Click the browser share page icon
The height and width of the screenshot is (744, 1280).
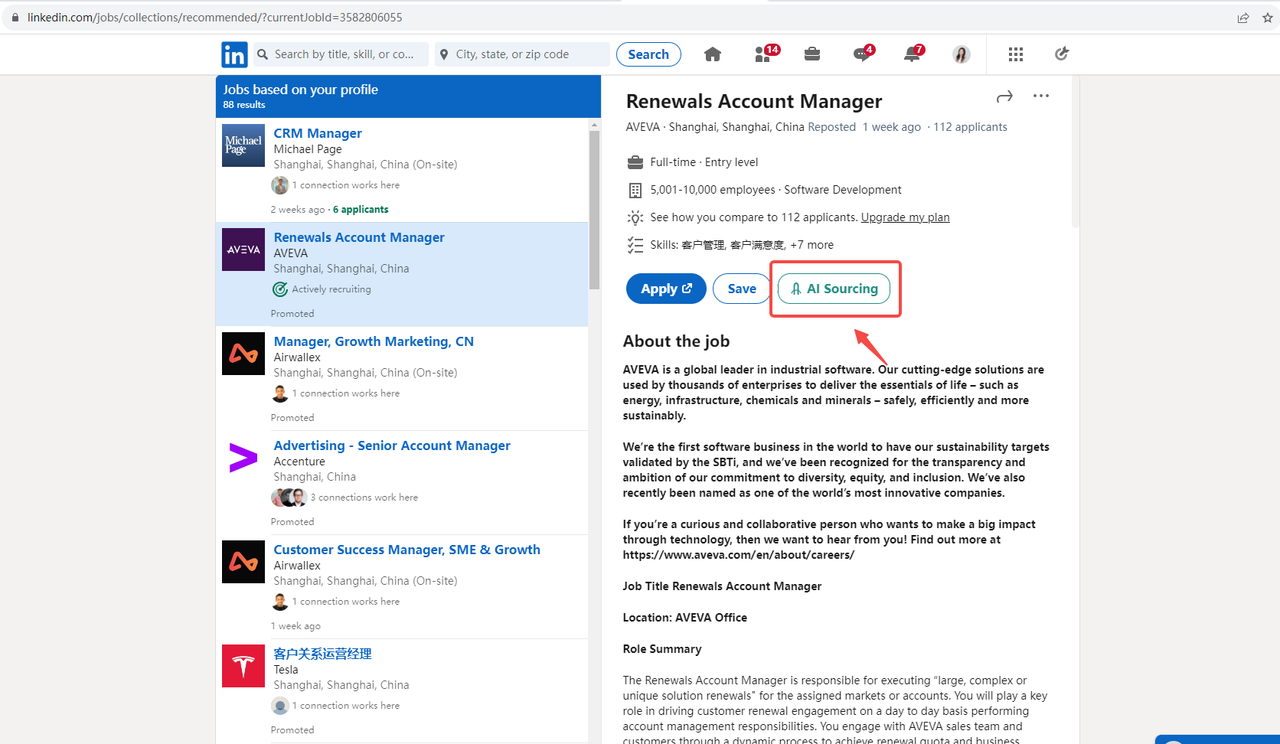(1243, 17)
